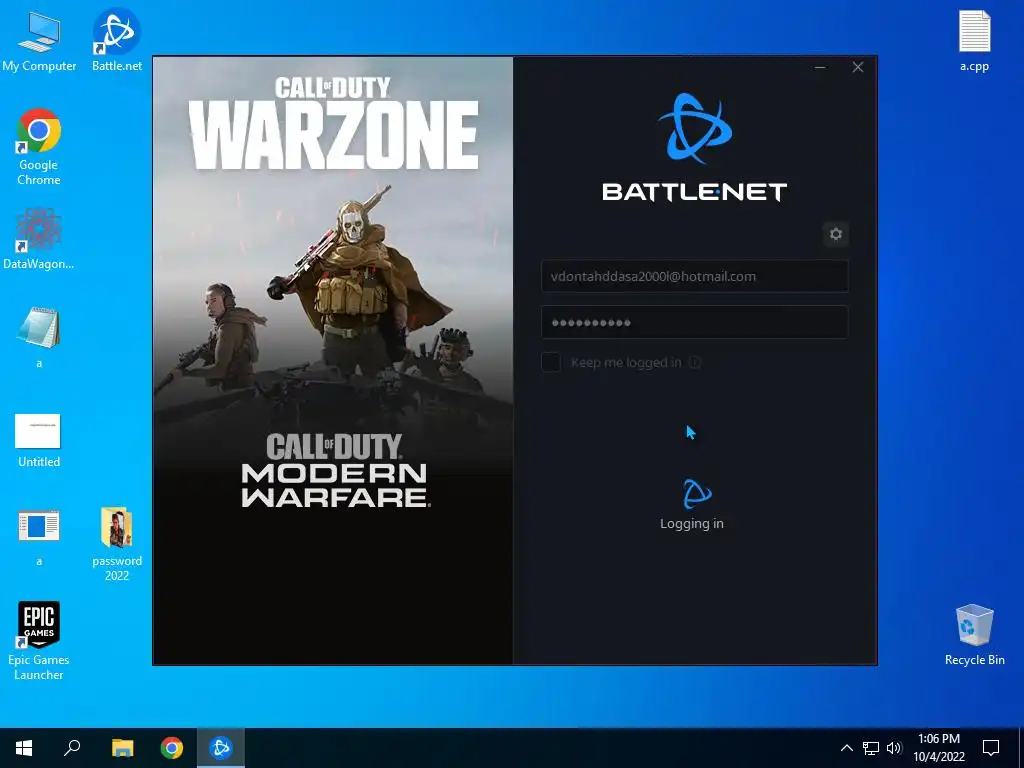Expand hidden system tray icons
Screen dimensions: 1024x768
[846, 748]
